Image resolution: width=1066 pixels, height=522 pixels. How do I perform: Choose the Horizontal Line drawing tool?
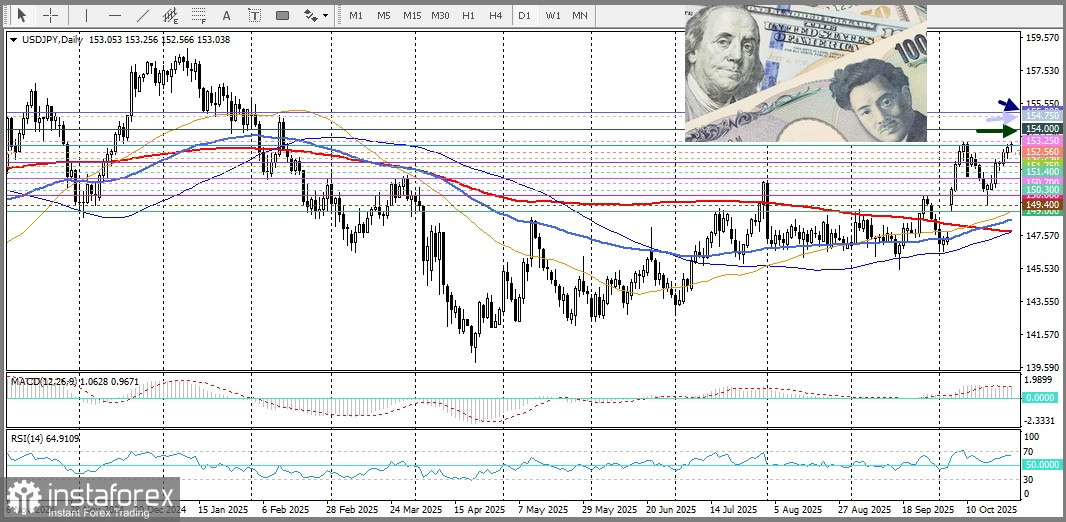pos(115,15)
